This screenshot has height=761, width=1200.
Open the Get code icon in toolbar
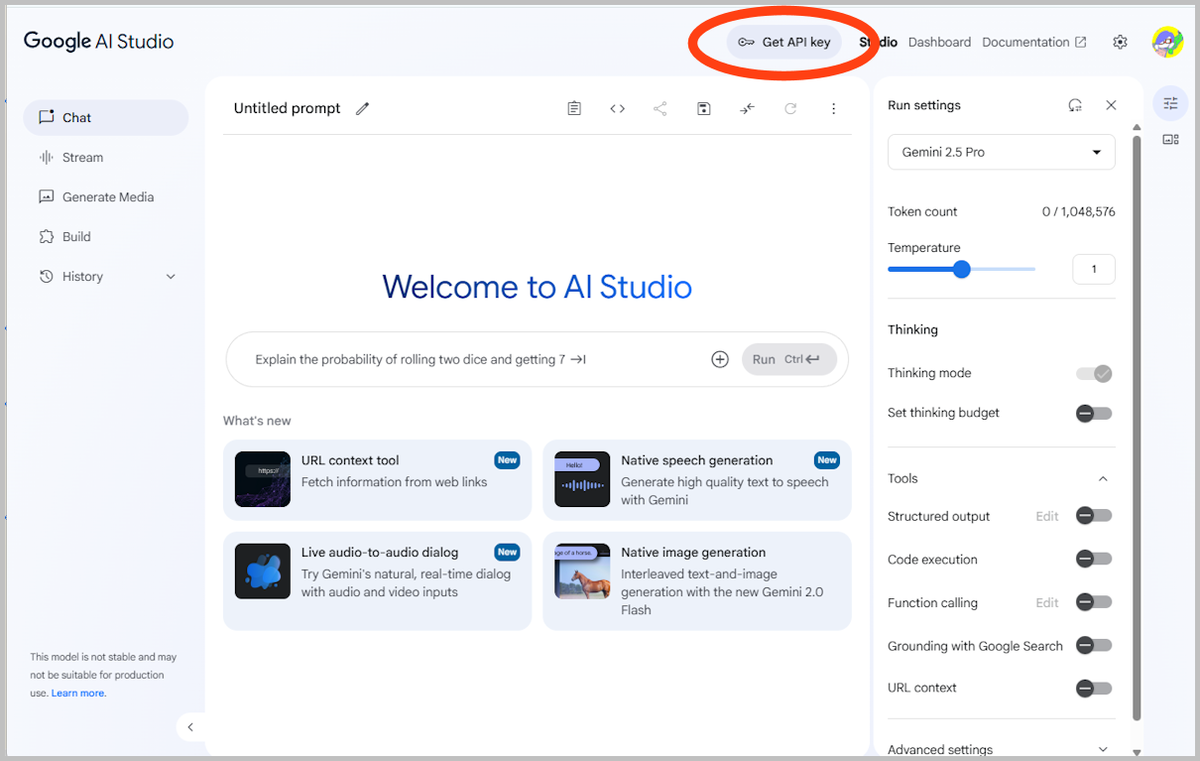coord(617,108)
